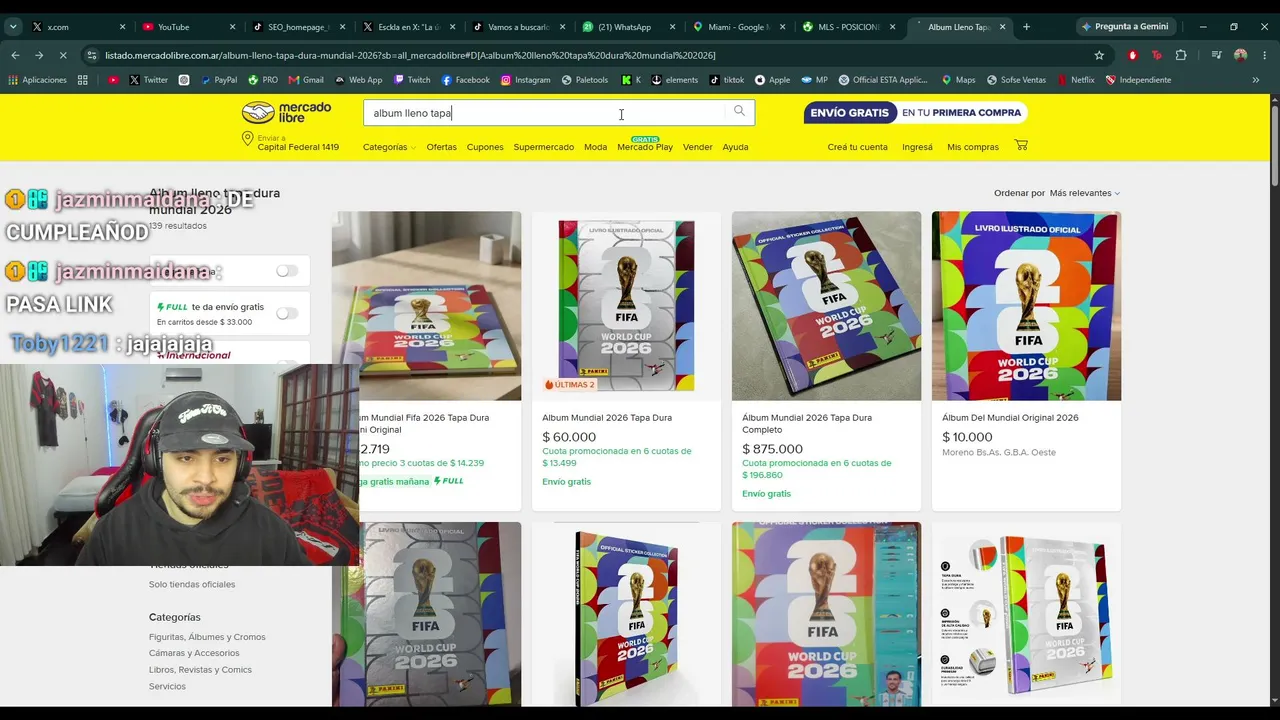This screenshot has width=1280, height=720.
Task: Open the Facebook bookmark
Action: click(x=465, y=80)
